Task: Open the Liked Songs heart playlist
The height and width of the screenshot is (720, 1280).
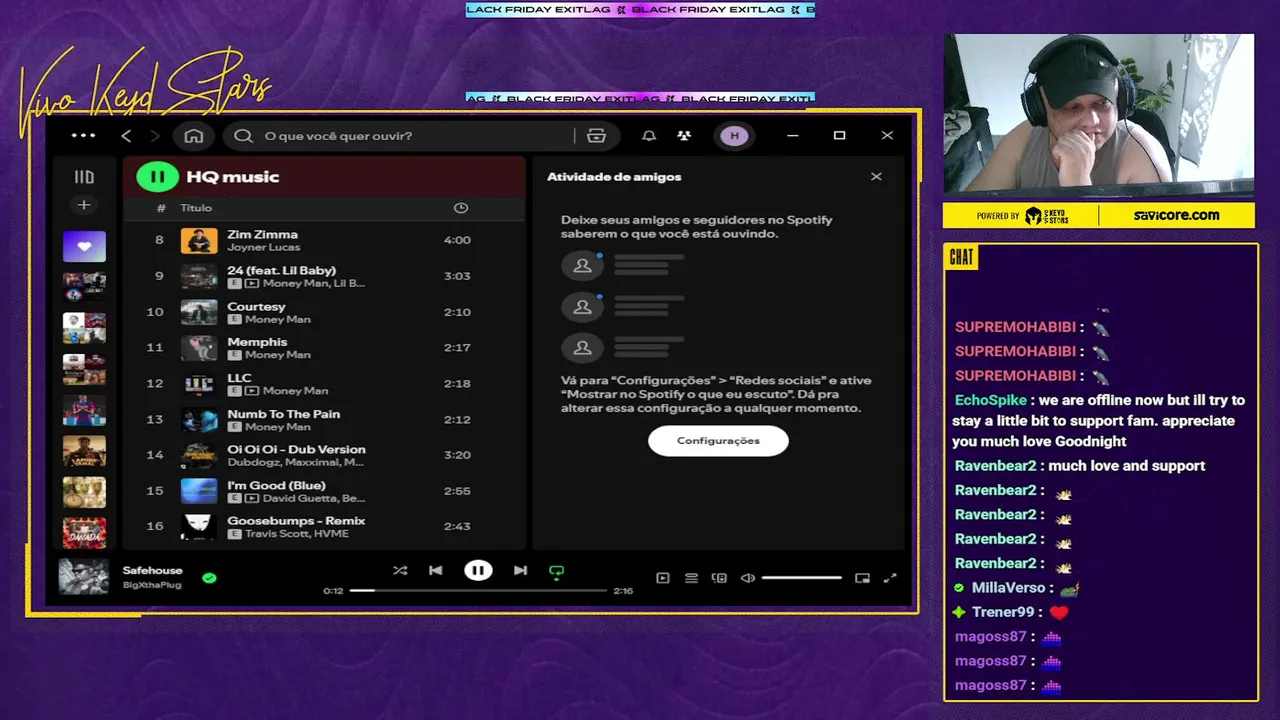Action: (x=84, y=246)
